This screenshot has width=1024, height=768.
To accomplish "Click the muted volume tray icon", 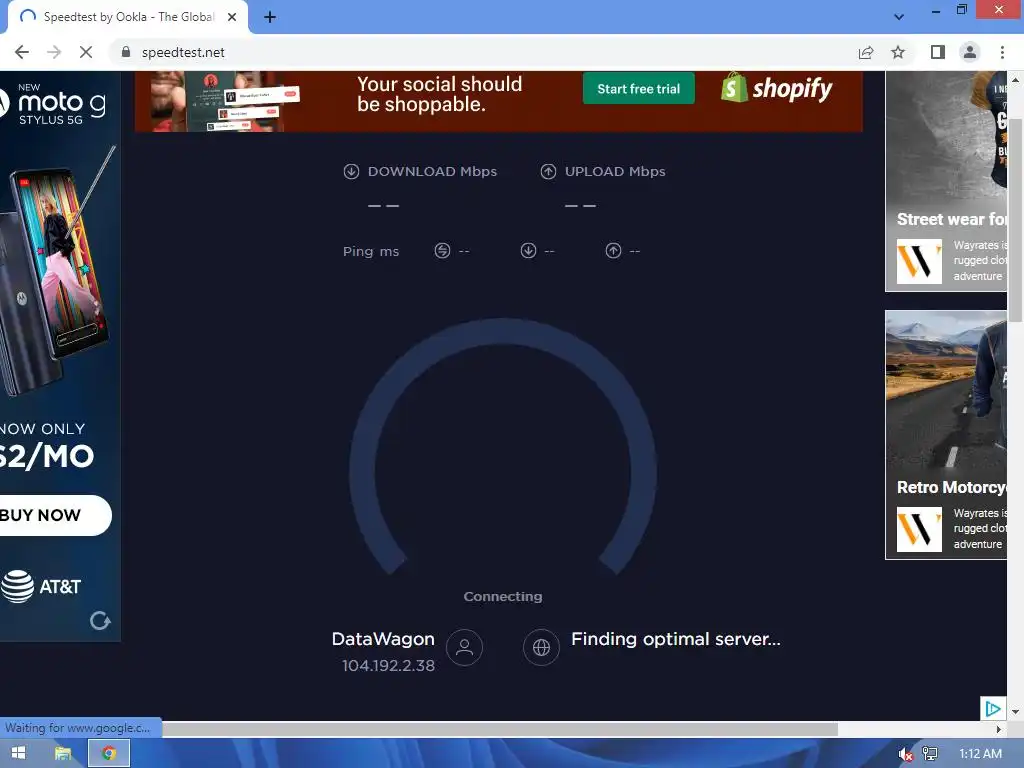I will point(906,754).
